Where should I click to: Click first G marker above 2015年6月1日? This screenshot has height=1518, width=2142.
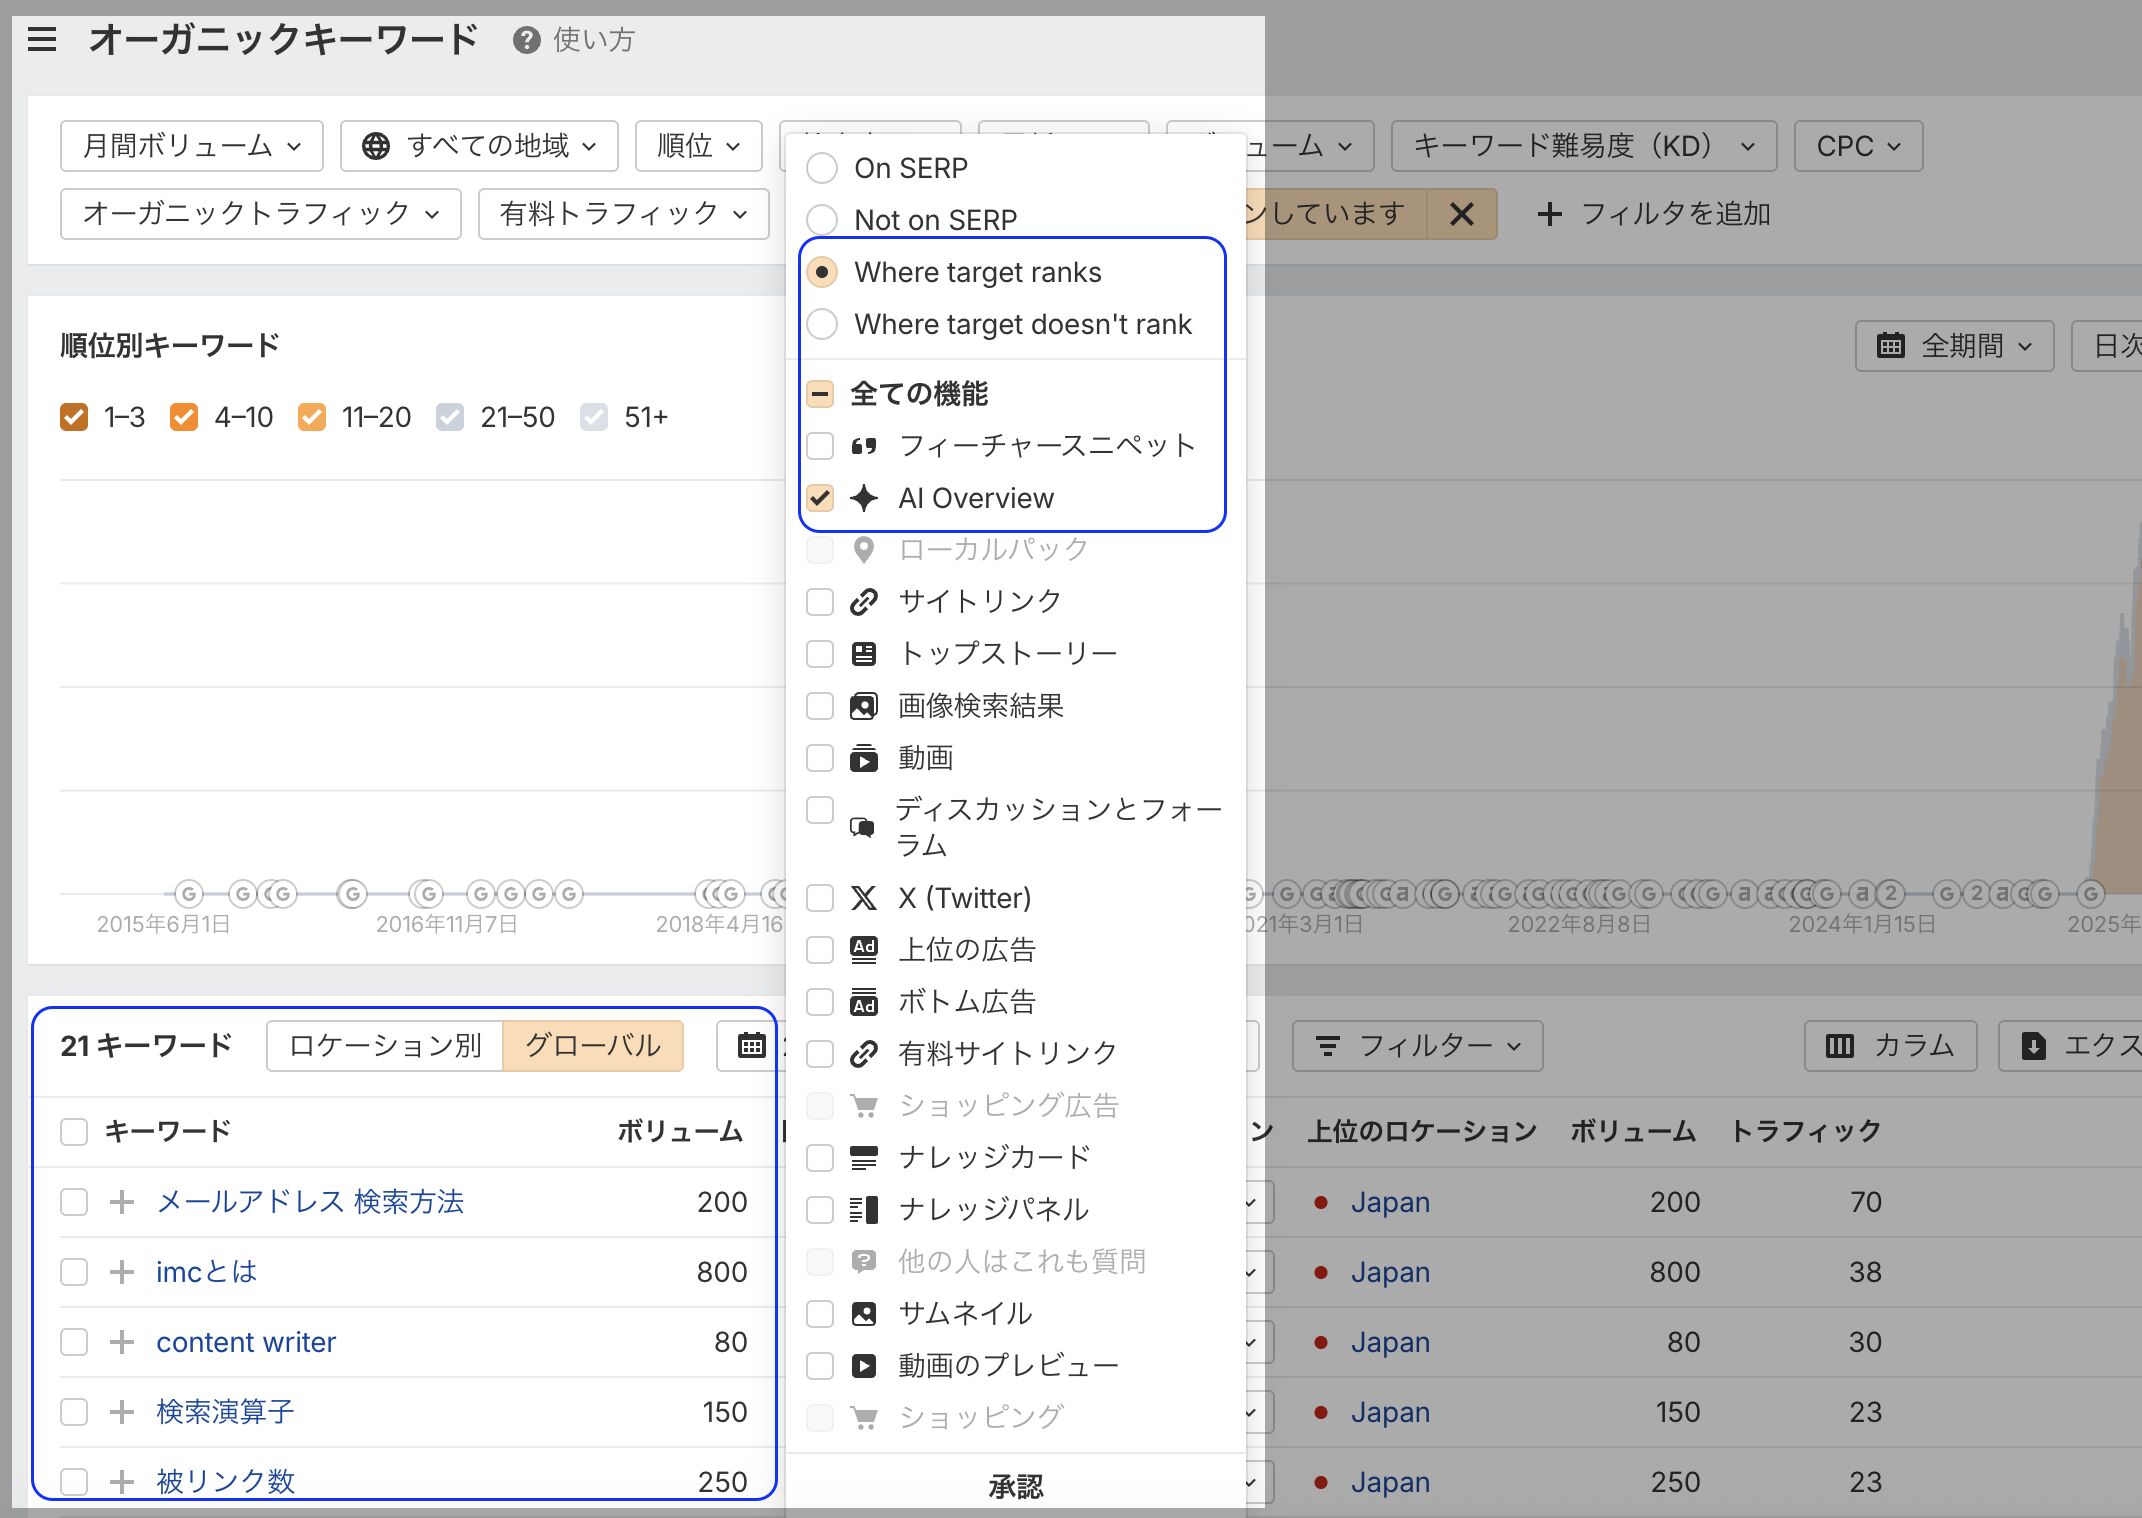click(x=189, y=893)
